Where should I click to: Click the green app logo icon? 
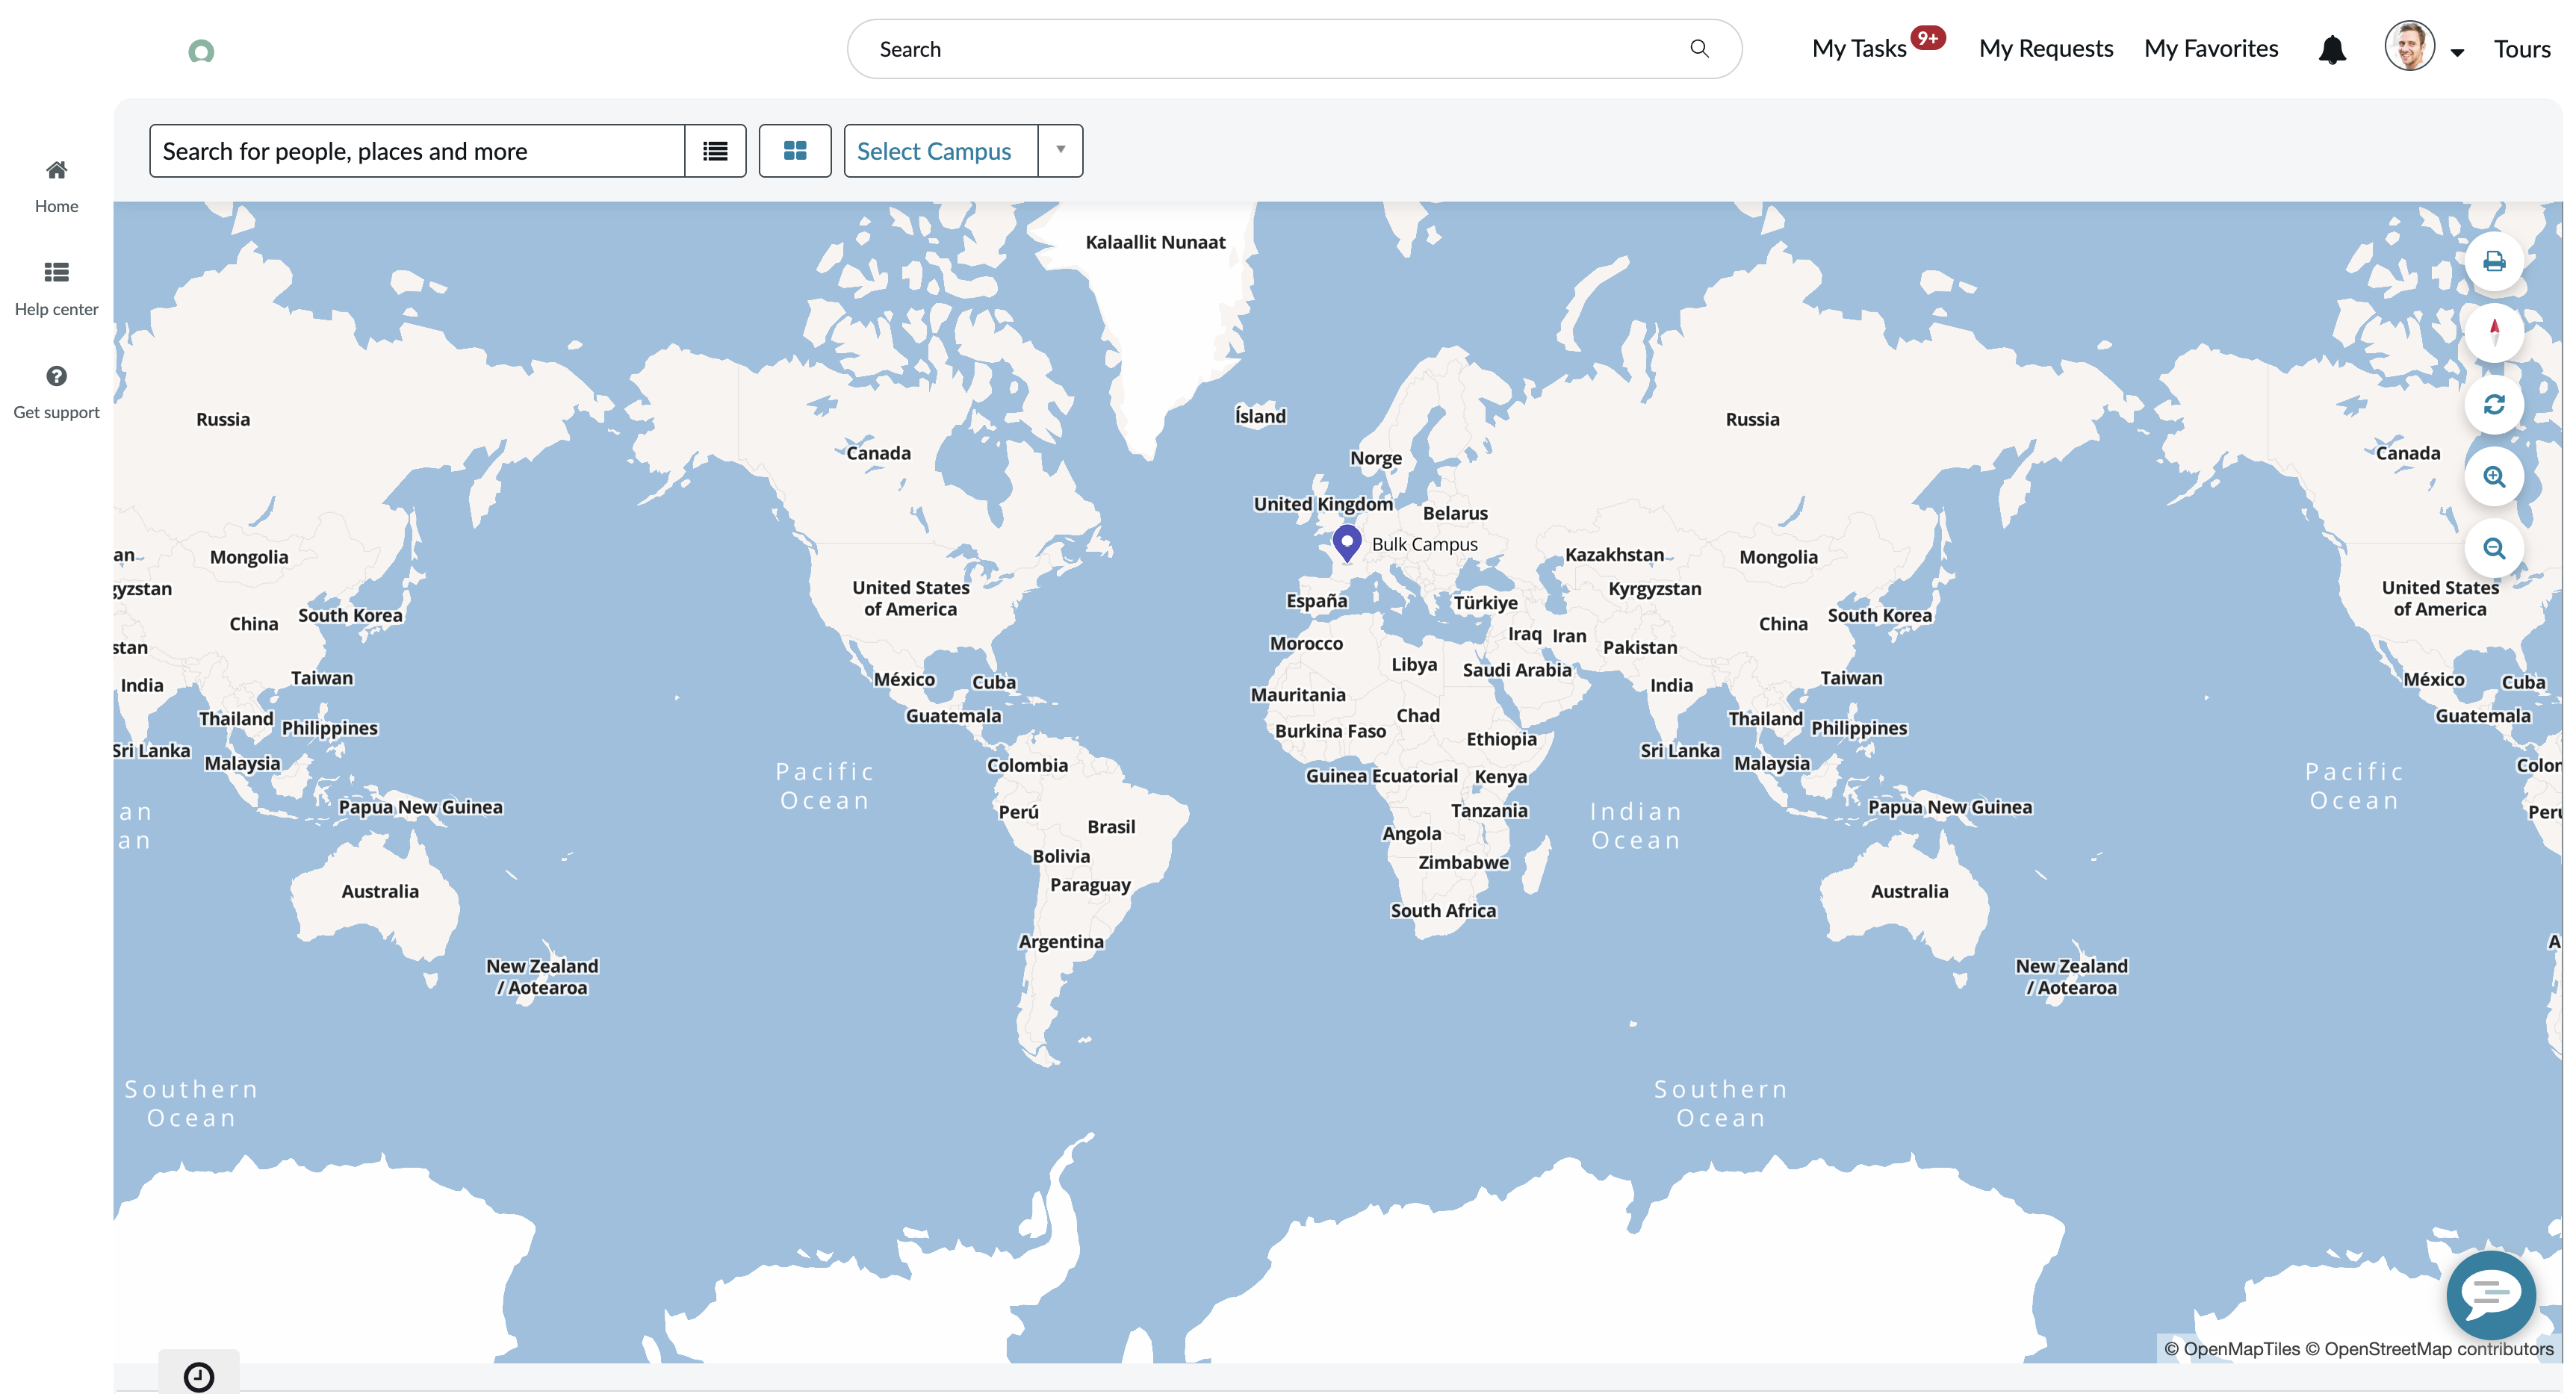tap(201, 51)
